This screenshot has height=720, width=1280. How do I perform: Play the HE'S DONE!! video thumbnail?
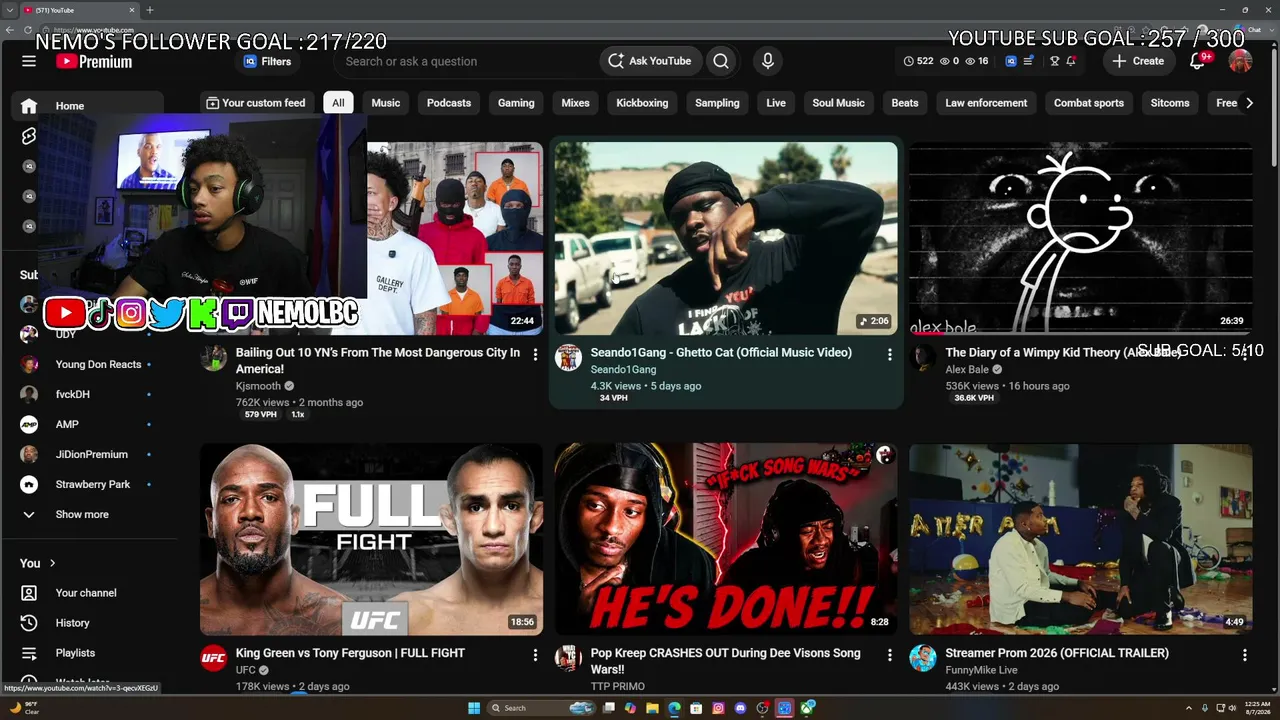[x=726, y=540]
